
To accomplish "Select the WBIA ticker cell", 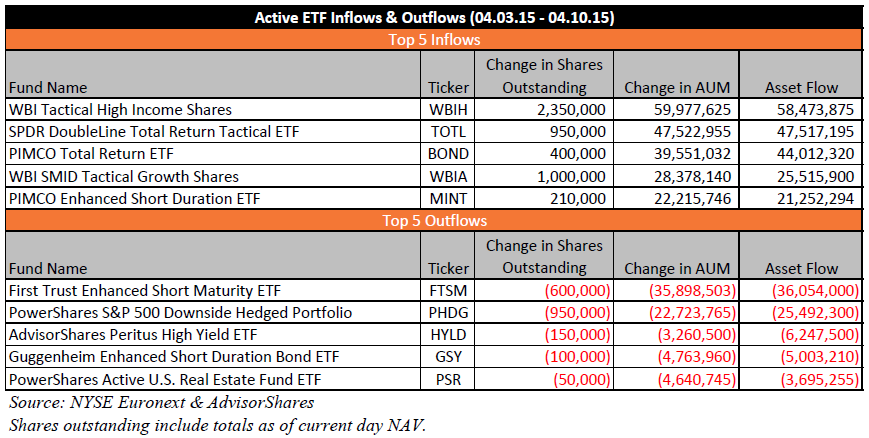I will point(448,176).
